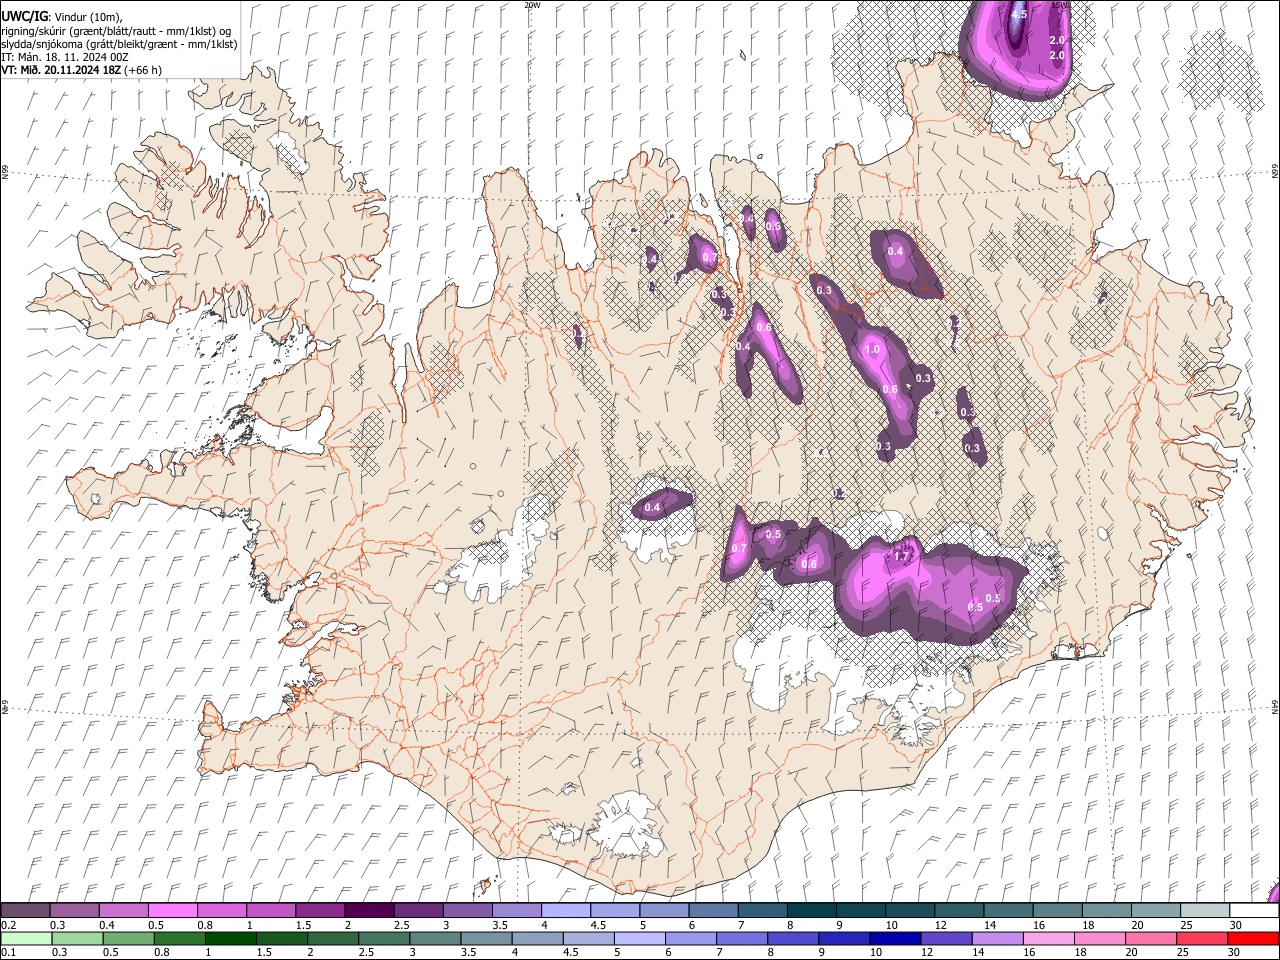Click the '0.1' number under lower legend row

8,952
